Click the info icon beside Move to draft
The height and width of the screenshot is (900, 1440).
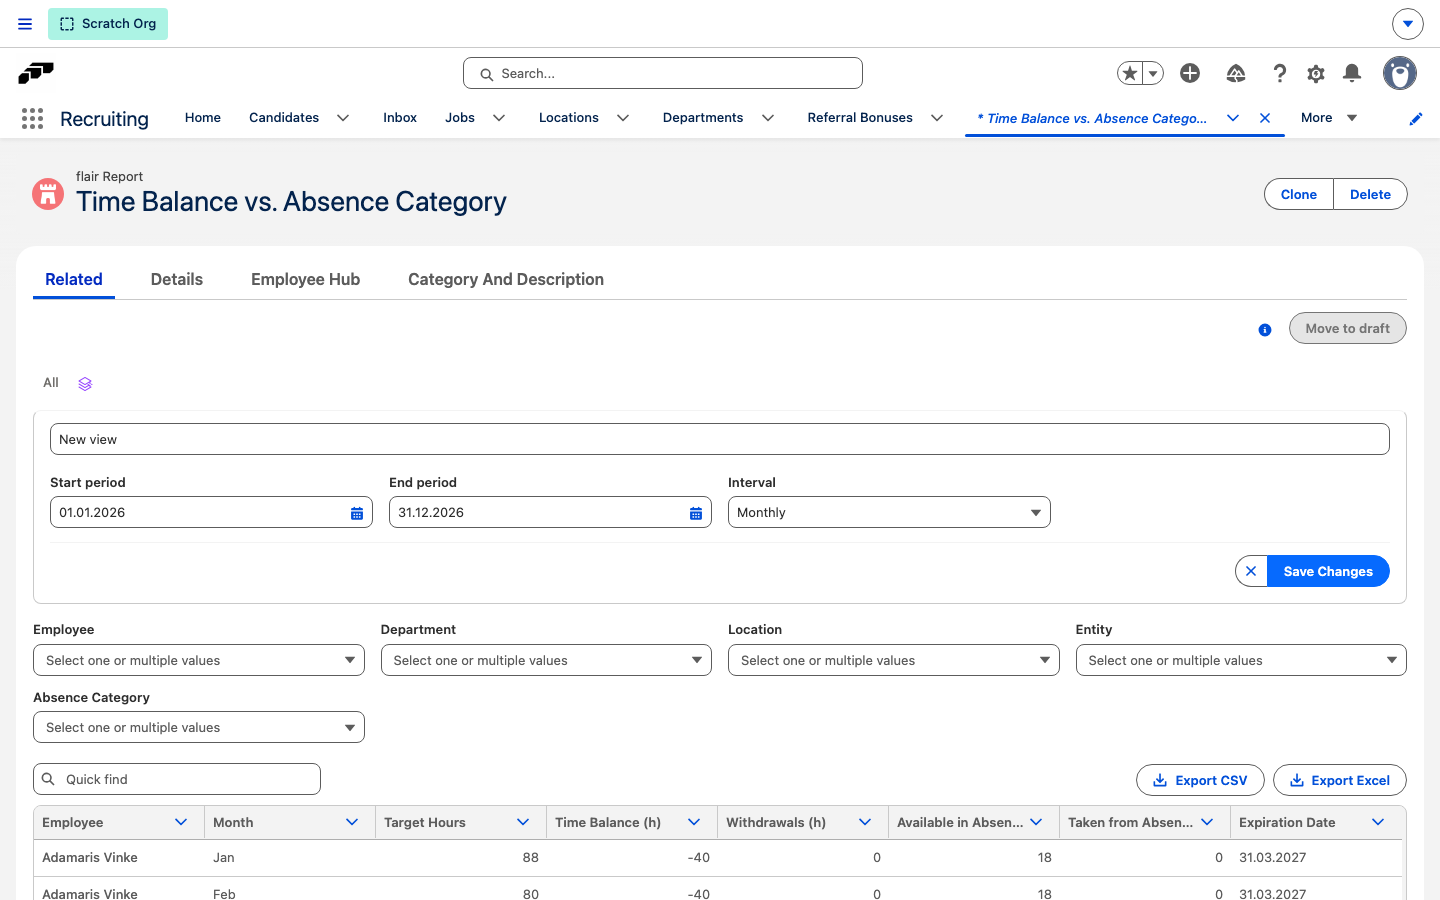click(x=1265, y=330)
